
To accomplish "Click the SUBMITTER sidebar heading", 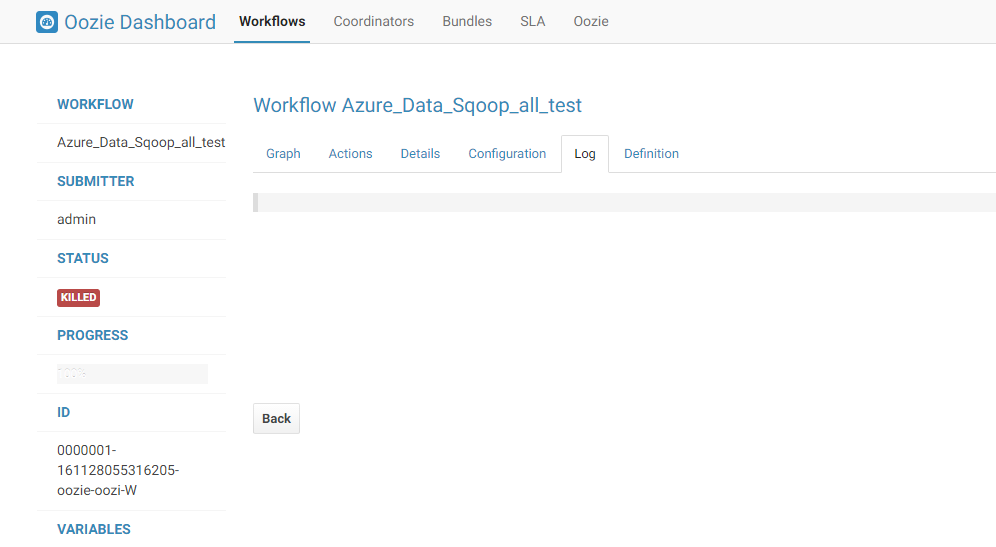I will [x=96, y=181].
